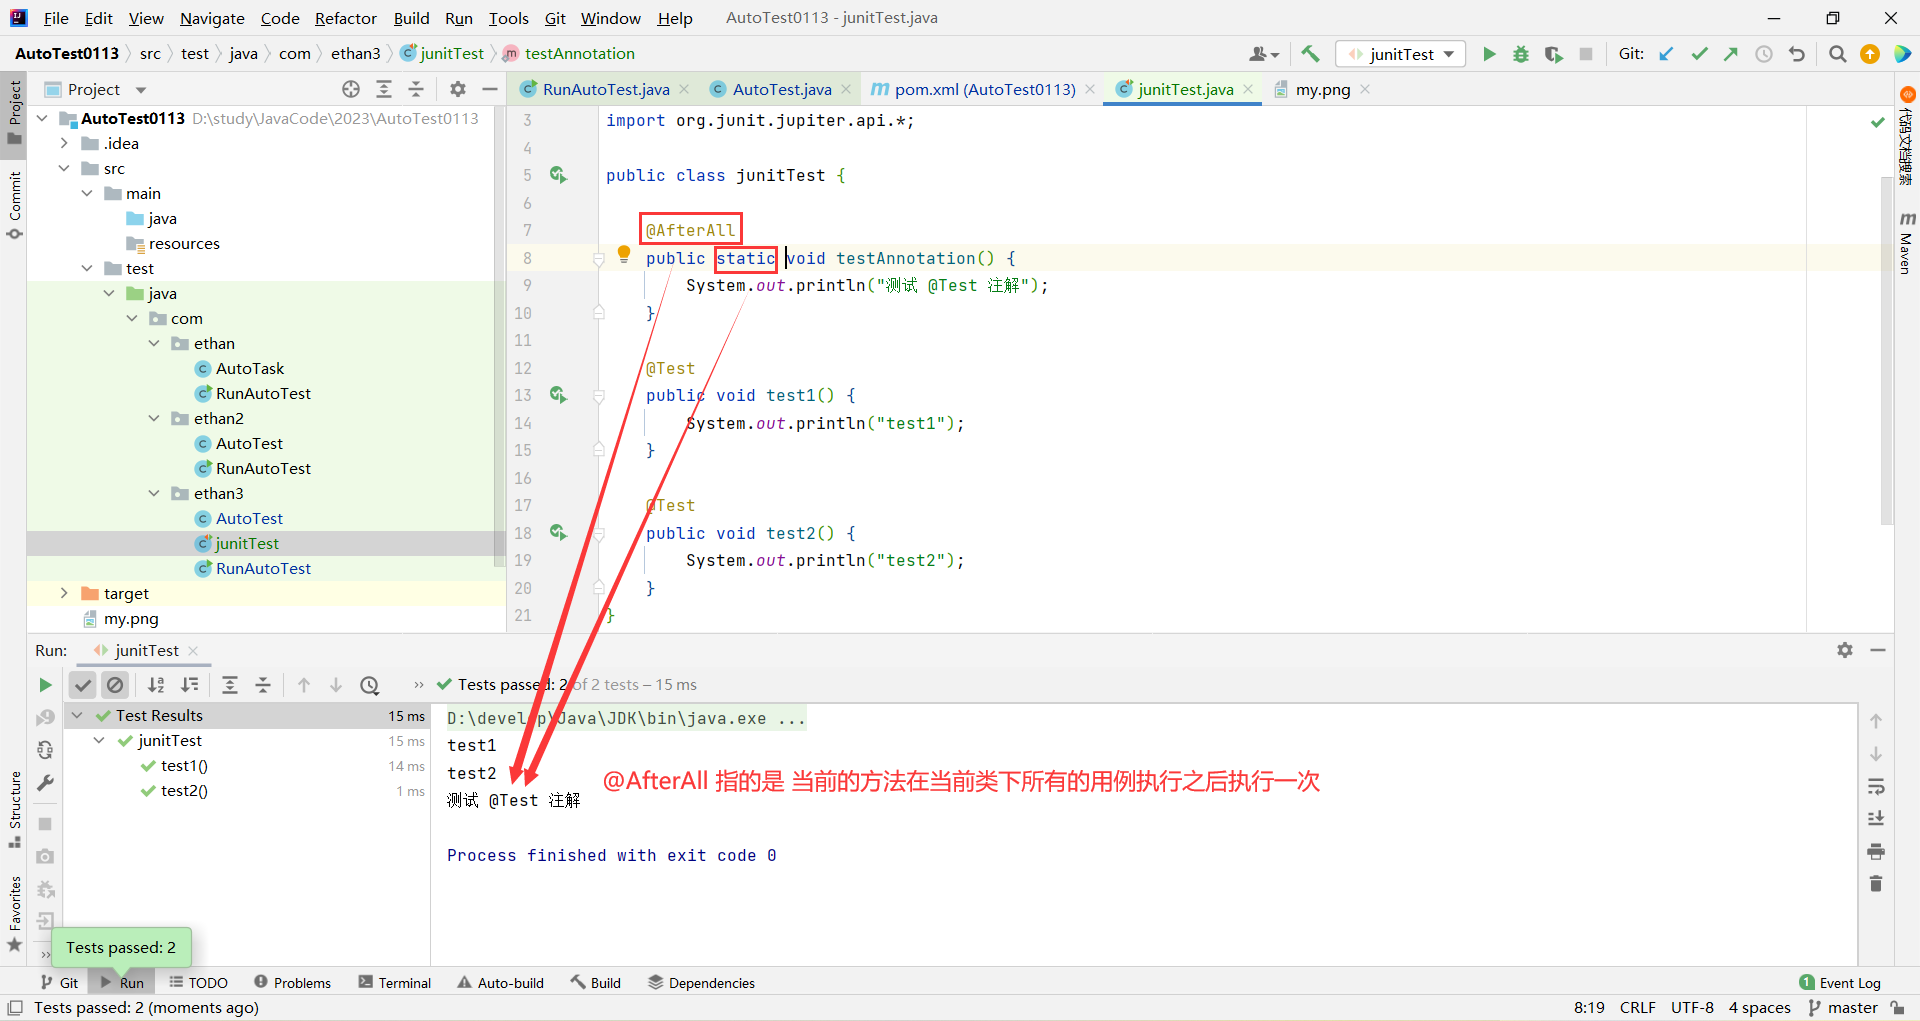This screenshot has width=1920, height=1021.
Task: Push commits with Git arrow icon
Action: [x=1731, y=54]
